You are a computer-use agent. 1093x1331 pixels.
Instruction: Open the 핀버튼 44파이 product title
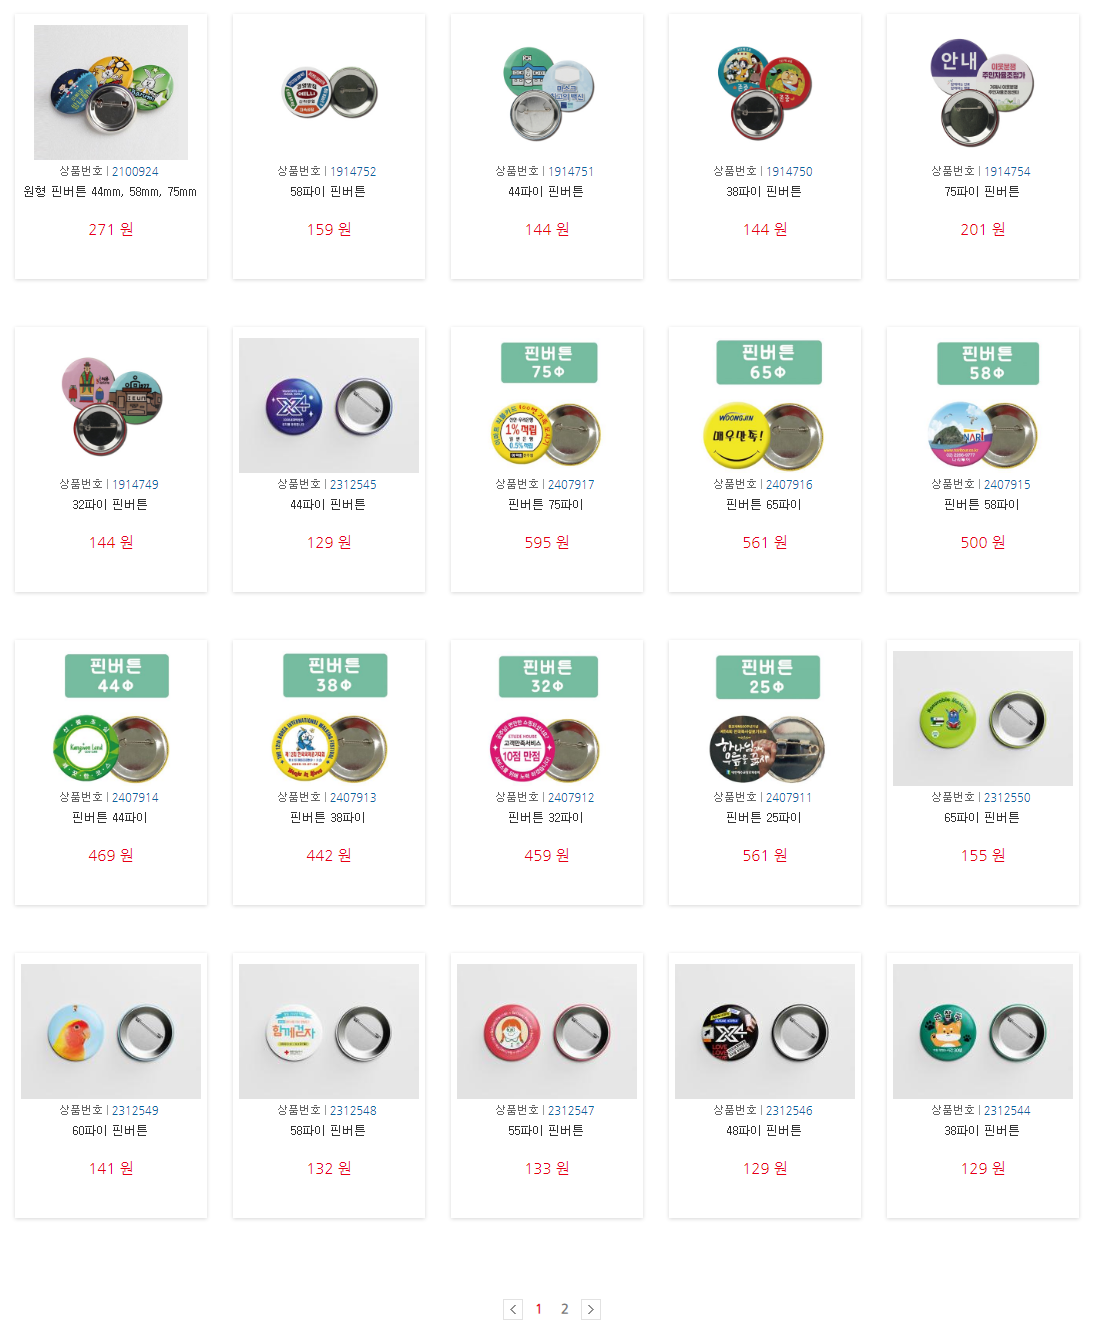[x=110, y=818]
